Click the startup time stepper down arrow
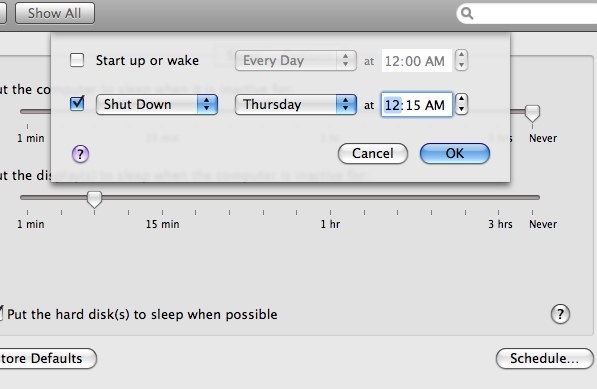The image size is (597, 389). click(461, 65)
